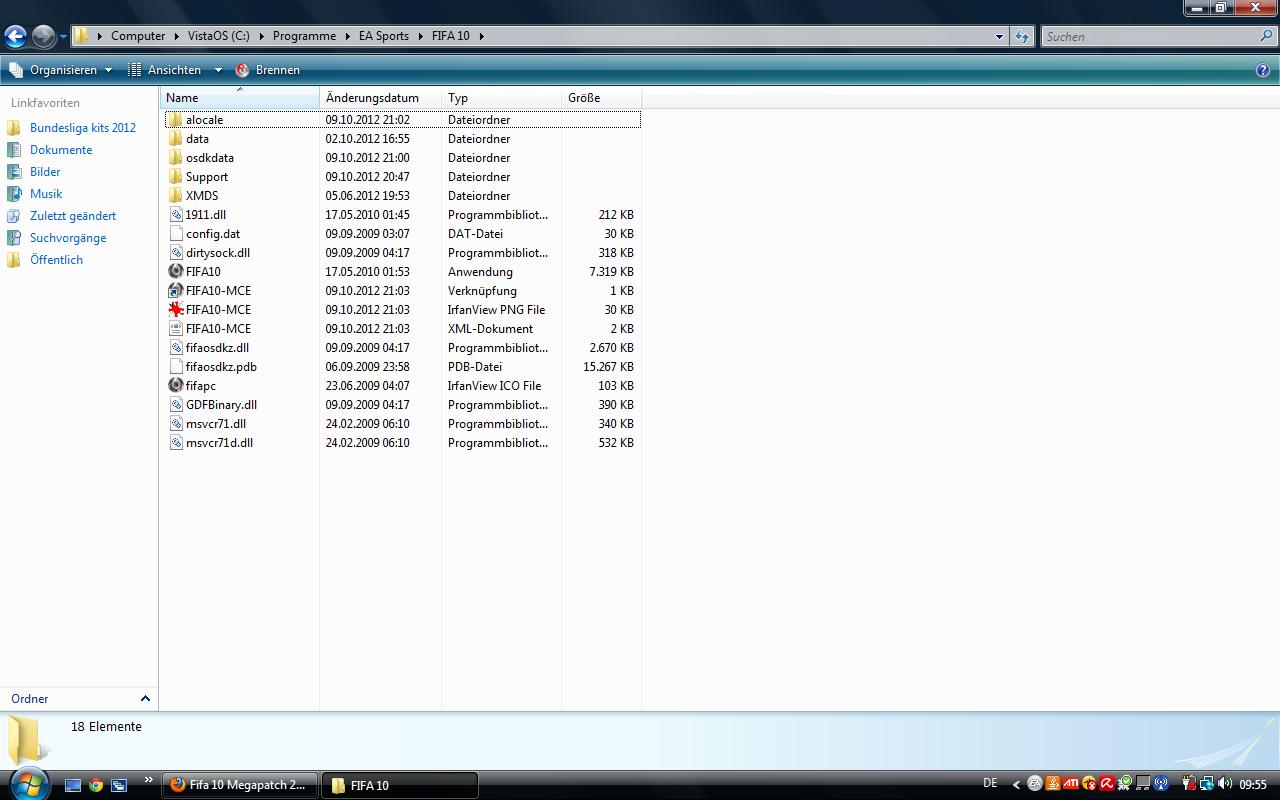Select the FIFA10-MCE IrfanView PNG icon
The image size is (1280, 800).
(176, 309)
